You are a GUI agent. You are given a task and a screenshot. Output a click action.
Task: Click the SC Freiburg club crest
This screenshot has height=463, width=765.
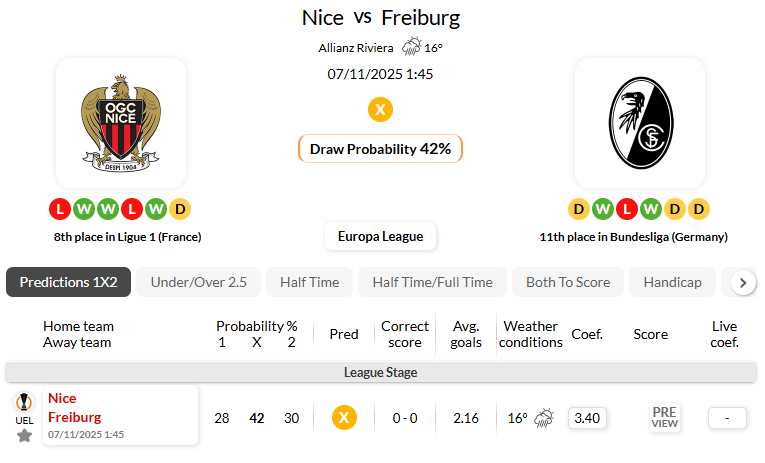pos(639,123)
